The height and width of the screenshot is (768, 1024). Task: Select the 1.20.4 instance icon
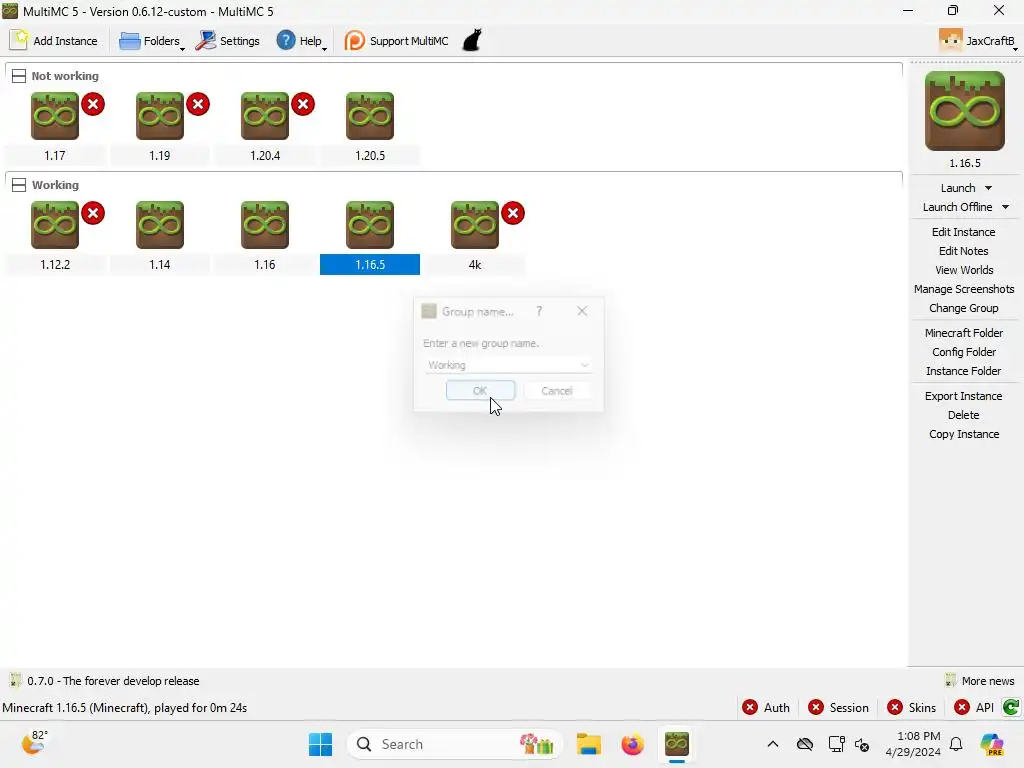[264, 116]
